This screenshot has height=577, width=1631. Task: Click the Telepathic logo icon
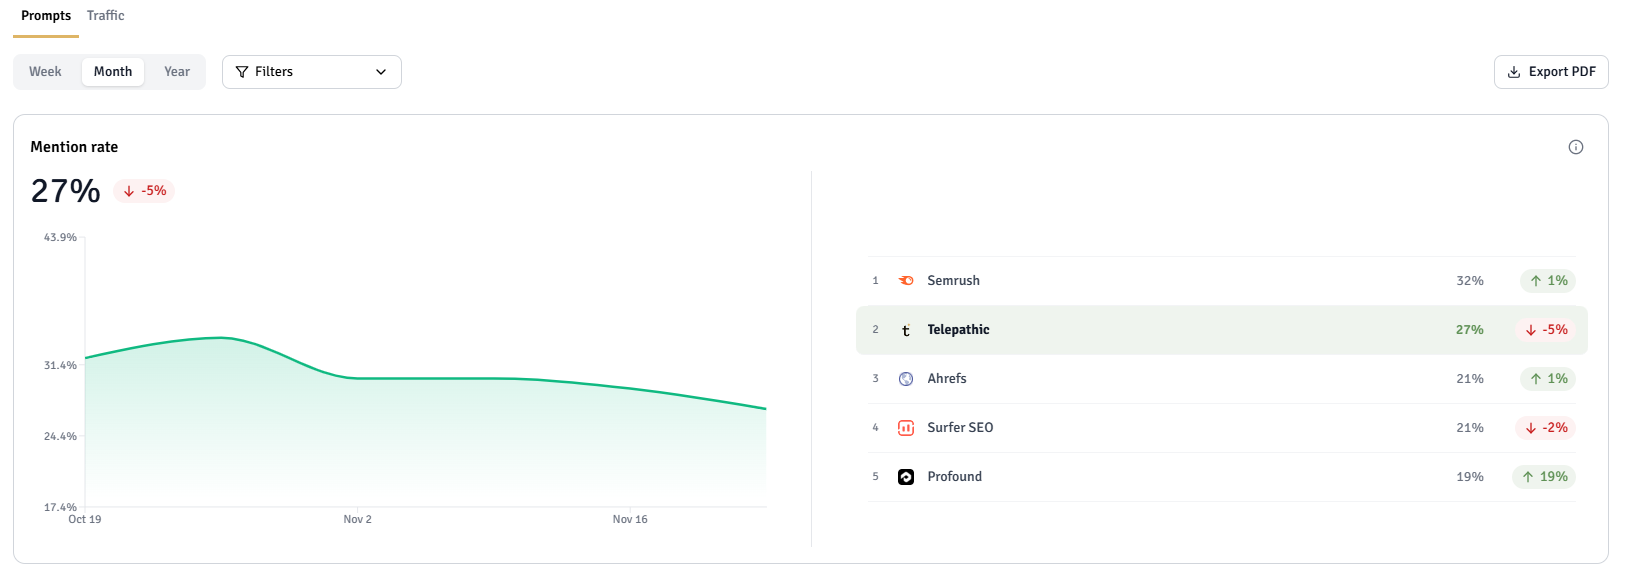pyautogui.click(x=906, y=330)
